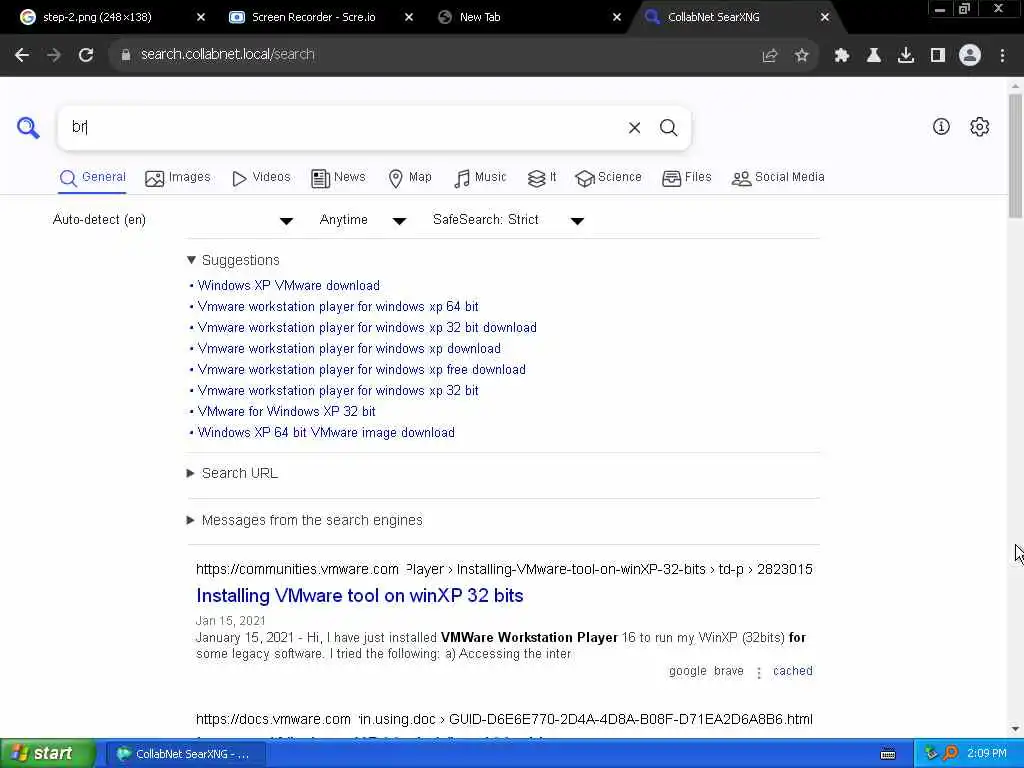Open Chrome downloads icon
The width and height of the screenshot is (1024, 768).
pyautogui.click(x=905, y=56)
